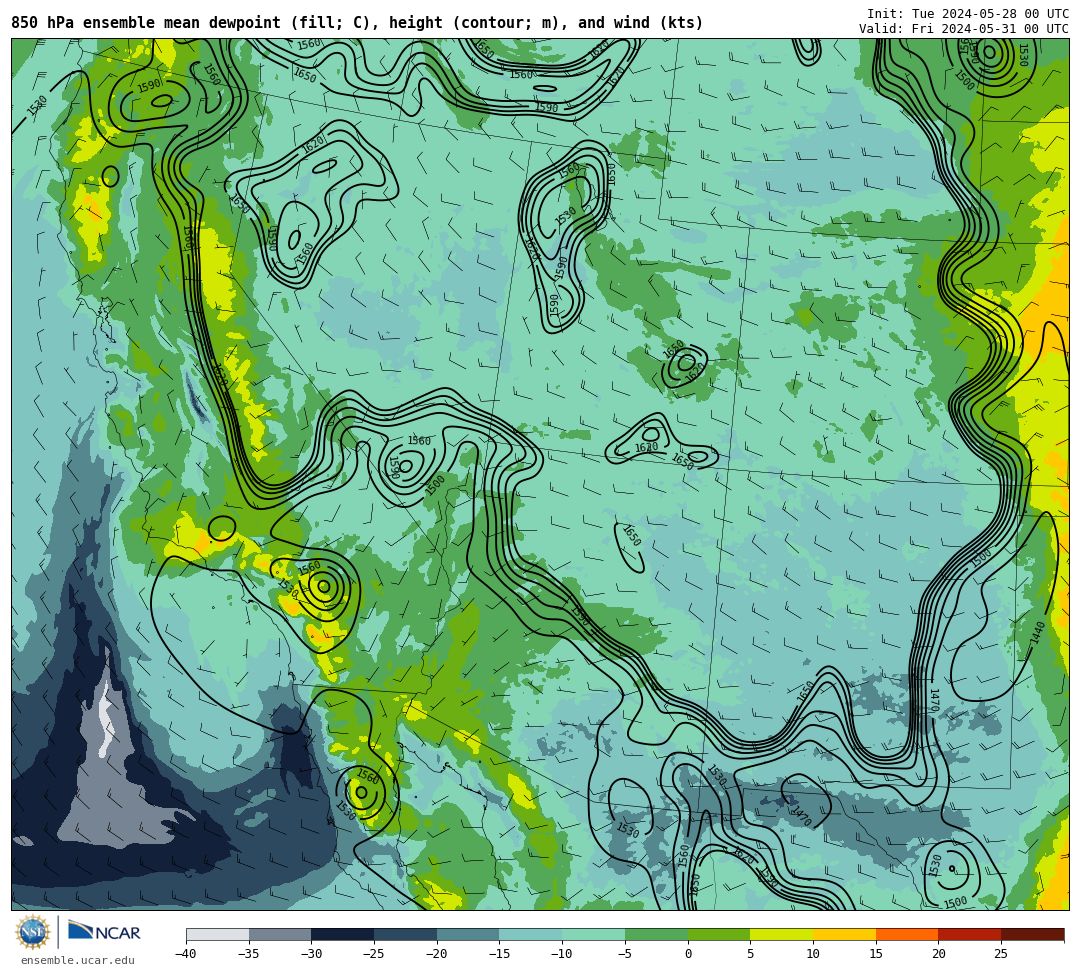Click the 10 colorbar tick label
1080x973 pixels.
[x=813, y=954]
